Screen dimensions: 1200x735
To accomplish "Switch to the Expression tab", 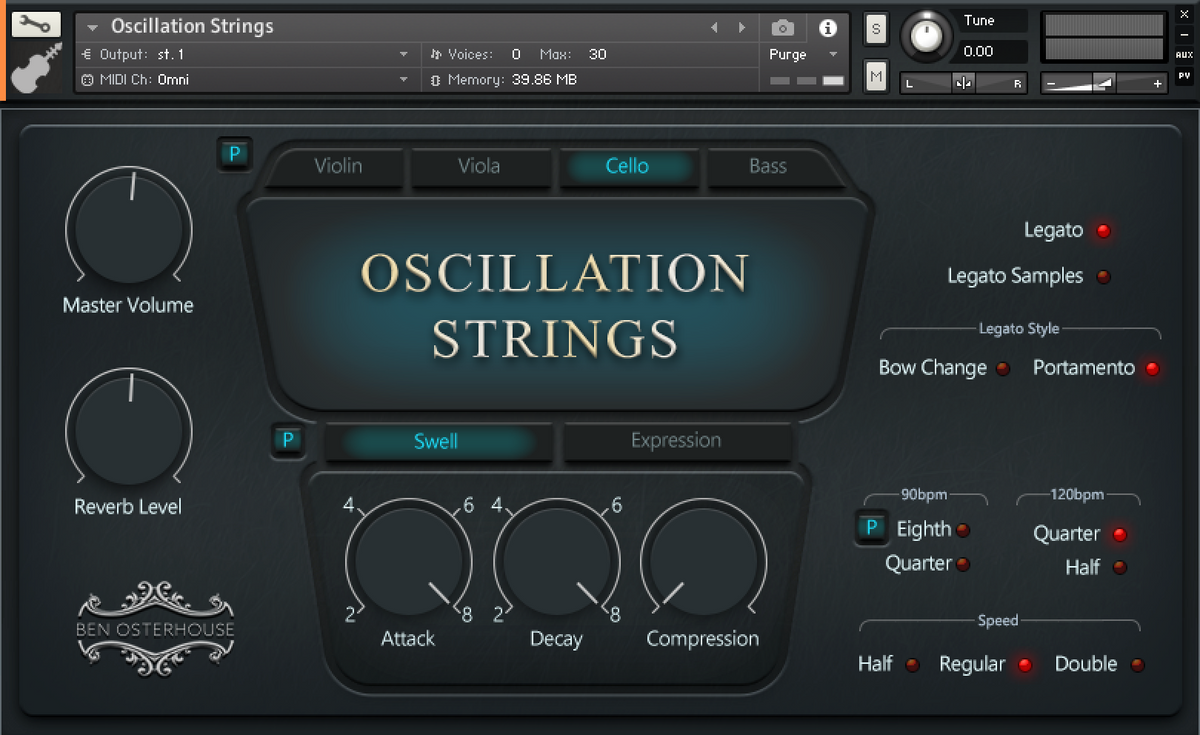I will pyautogui.click(x=676, y=441).
